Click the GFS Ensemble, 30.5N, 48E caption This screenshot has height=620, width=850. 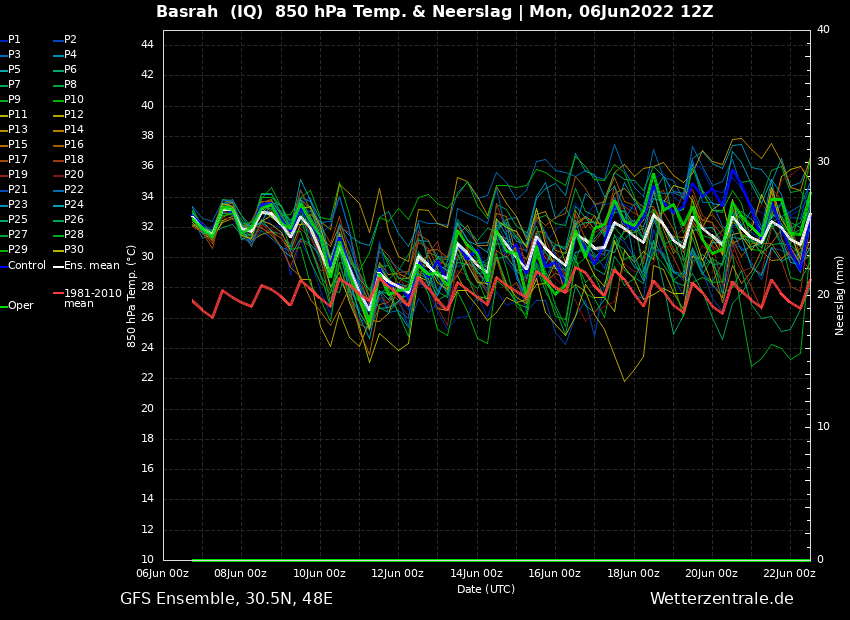(x=226, y=599)
